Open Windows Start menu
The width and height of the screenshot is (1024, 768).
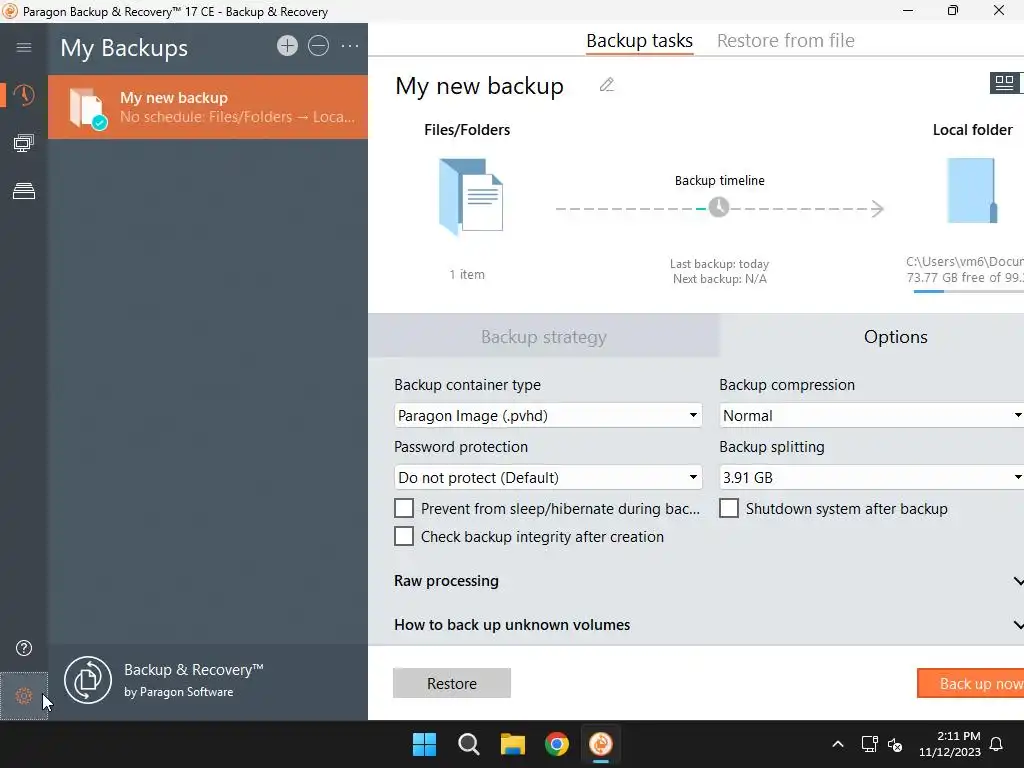pyautogui.click(x=424, y=744)
